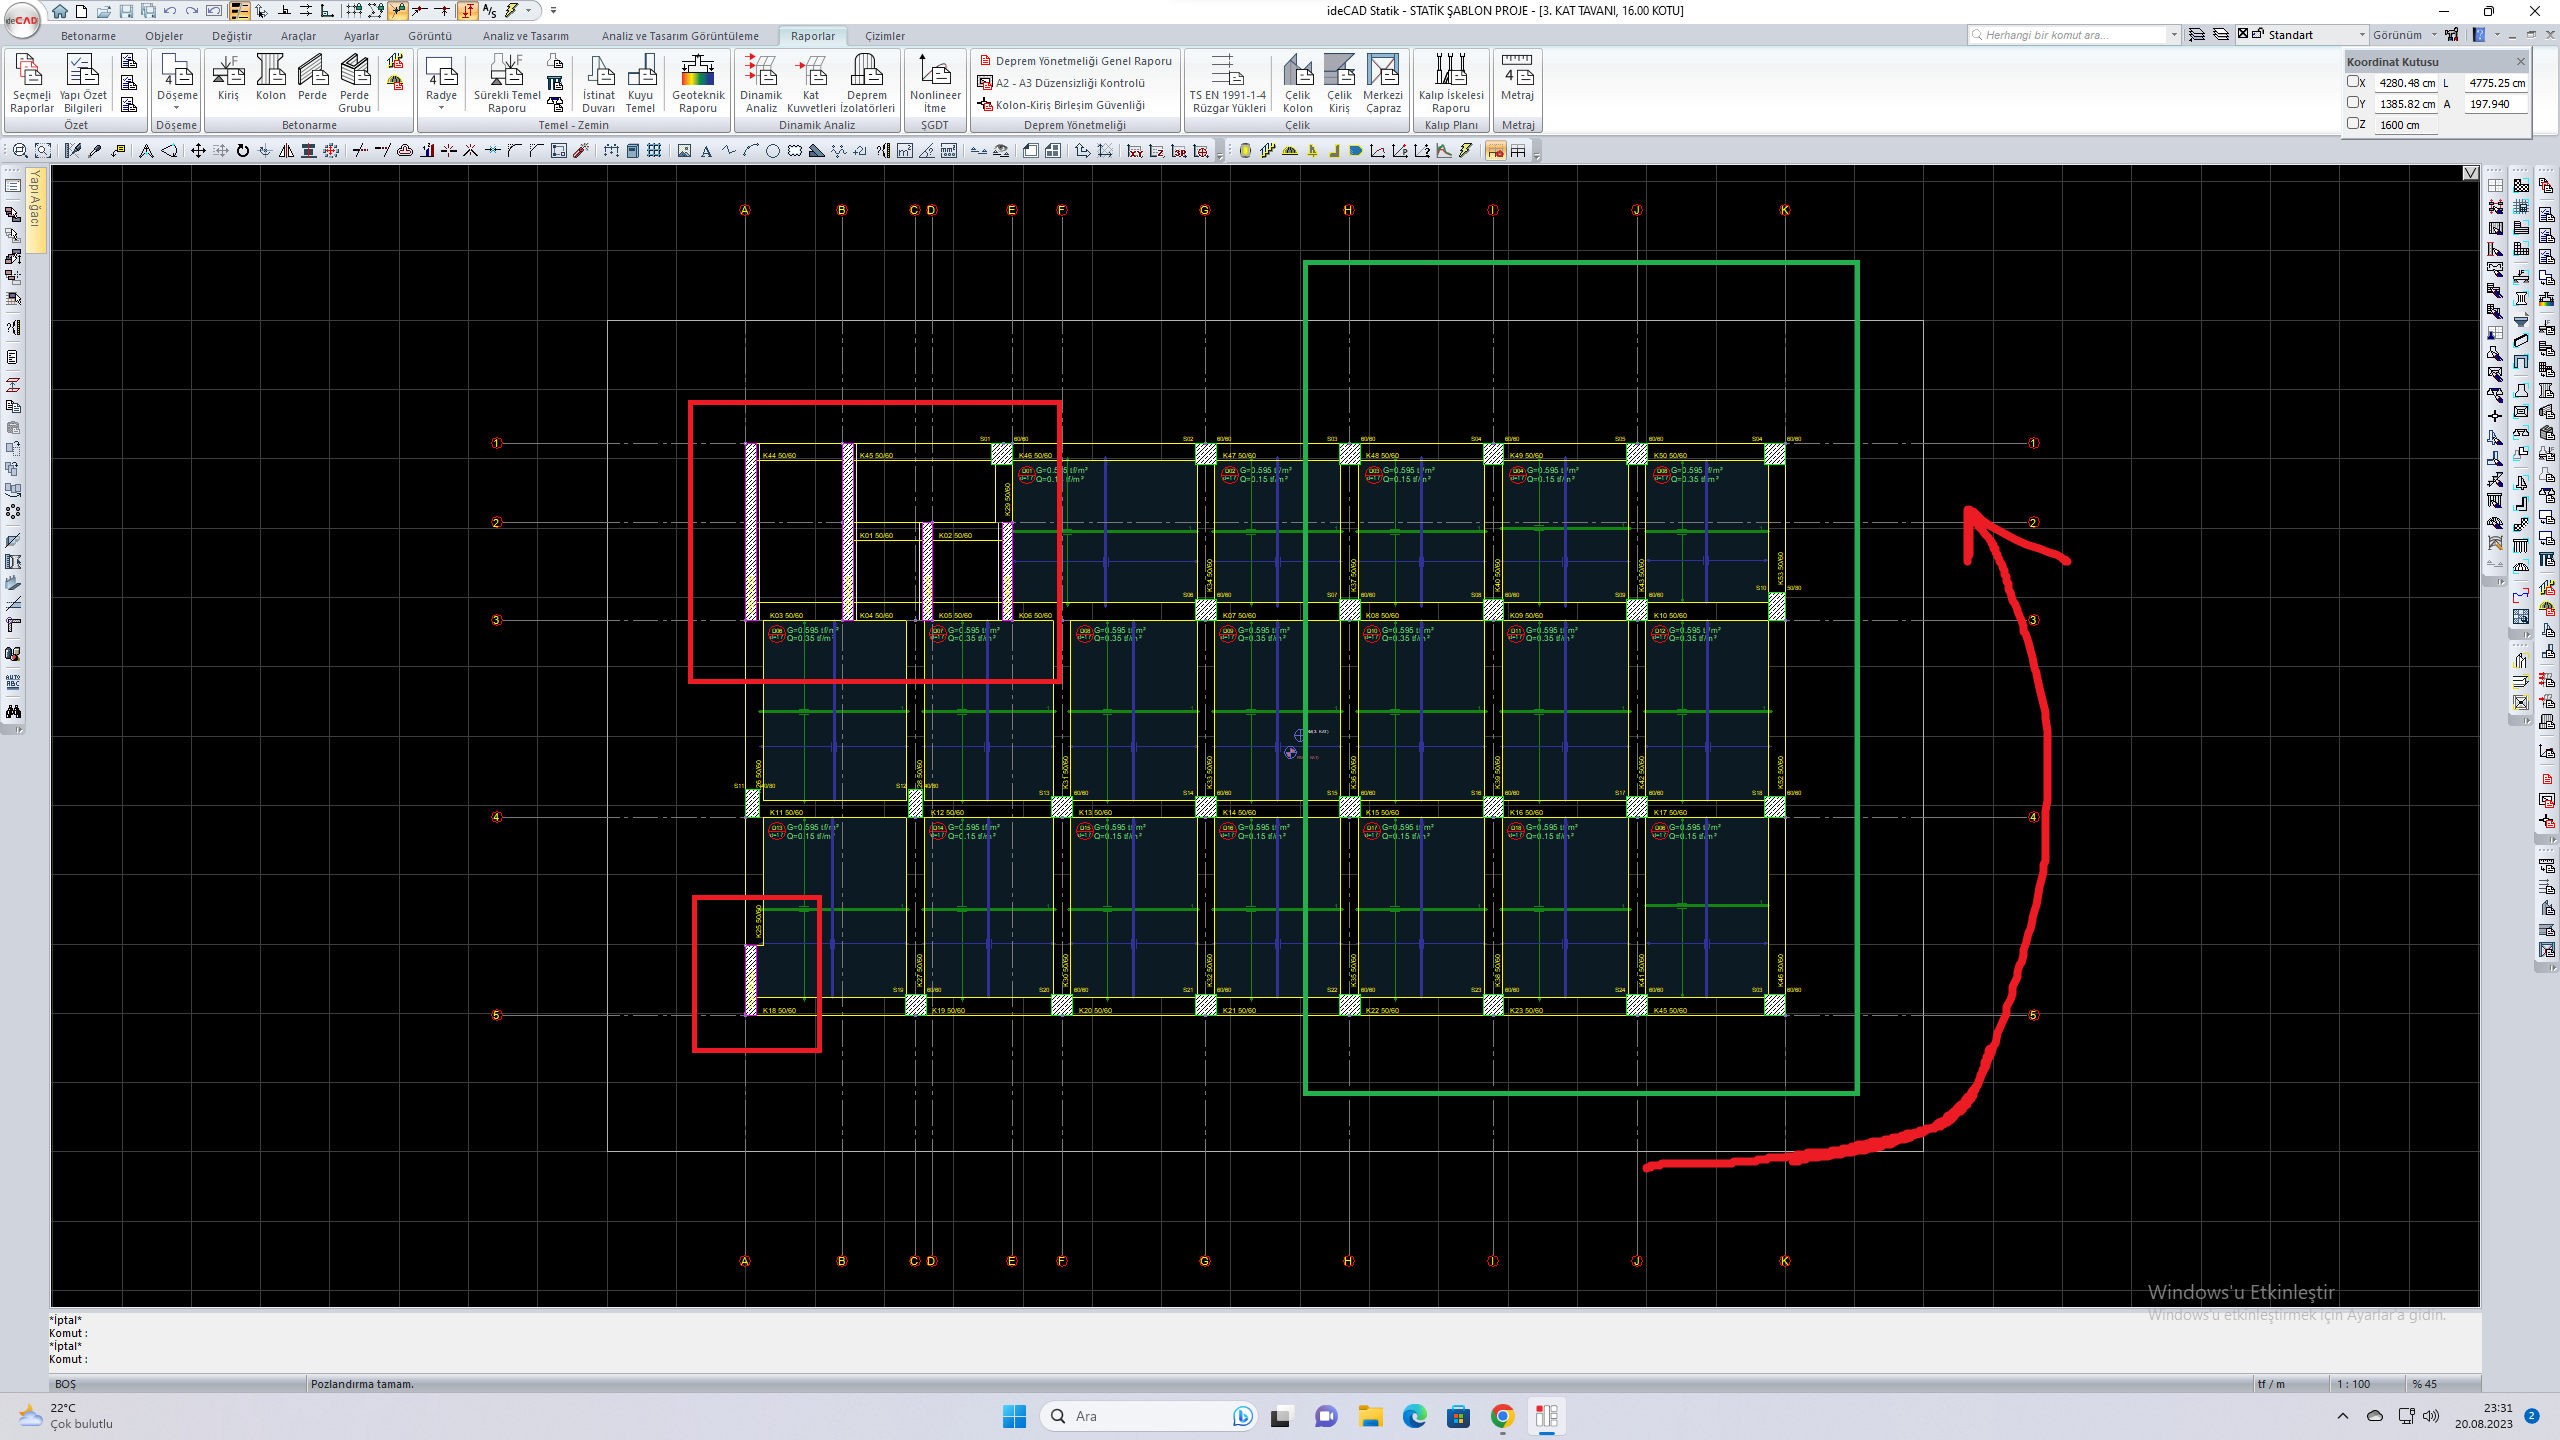Expand the Yapı Ağacı side panel
The image size is (2560, 1440).
tap(36, 209)
